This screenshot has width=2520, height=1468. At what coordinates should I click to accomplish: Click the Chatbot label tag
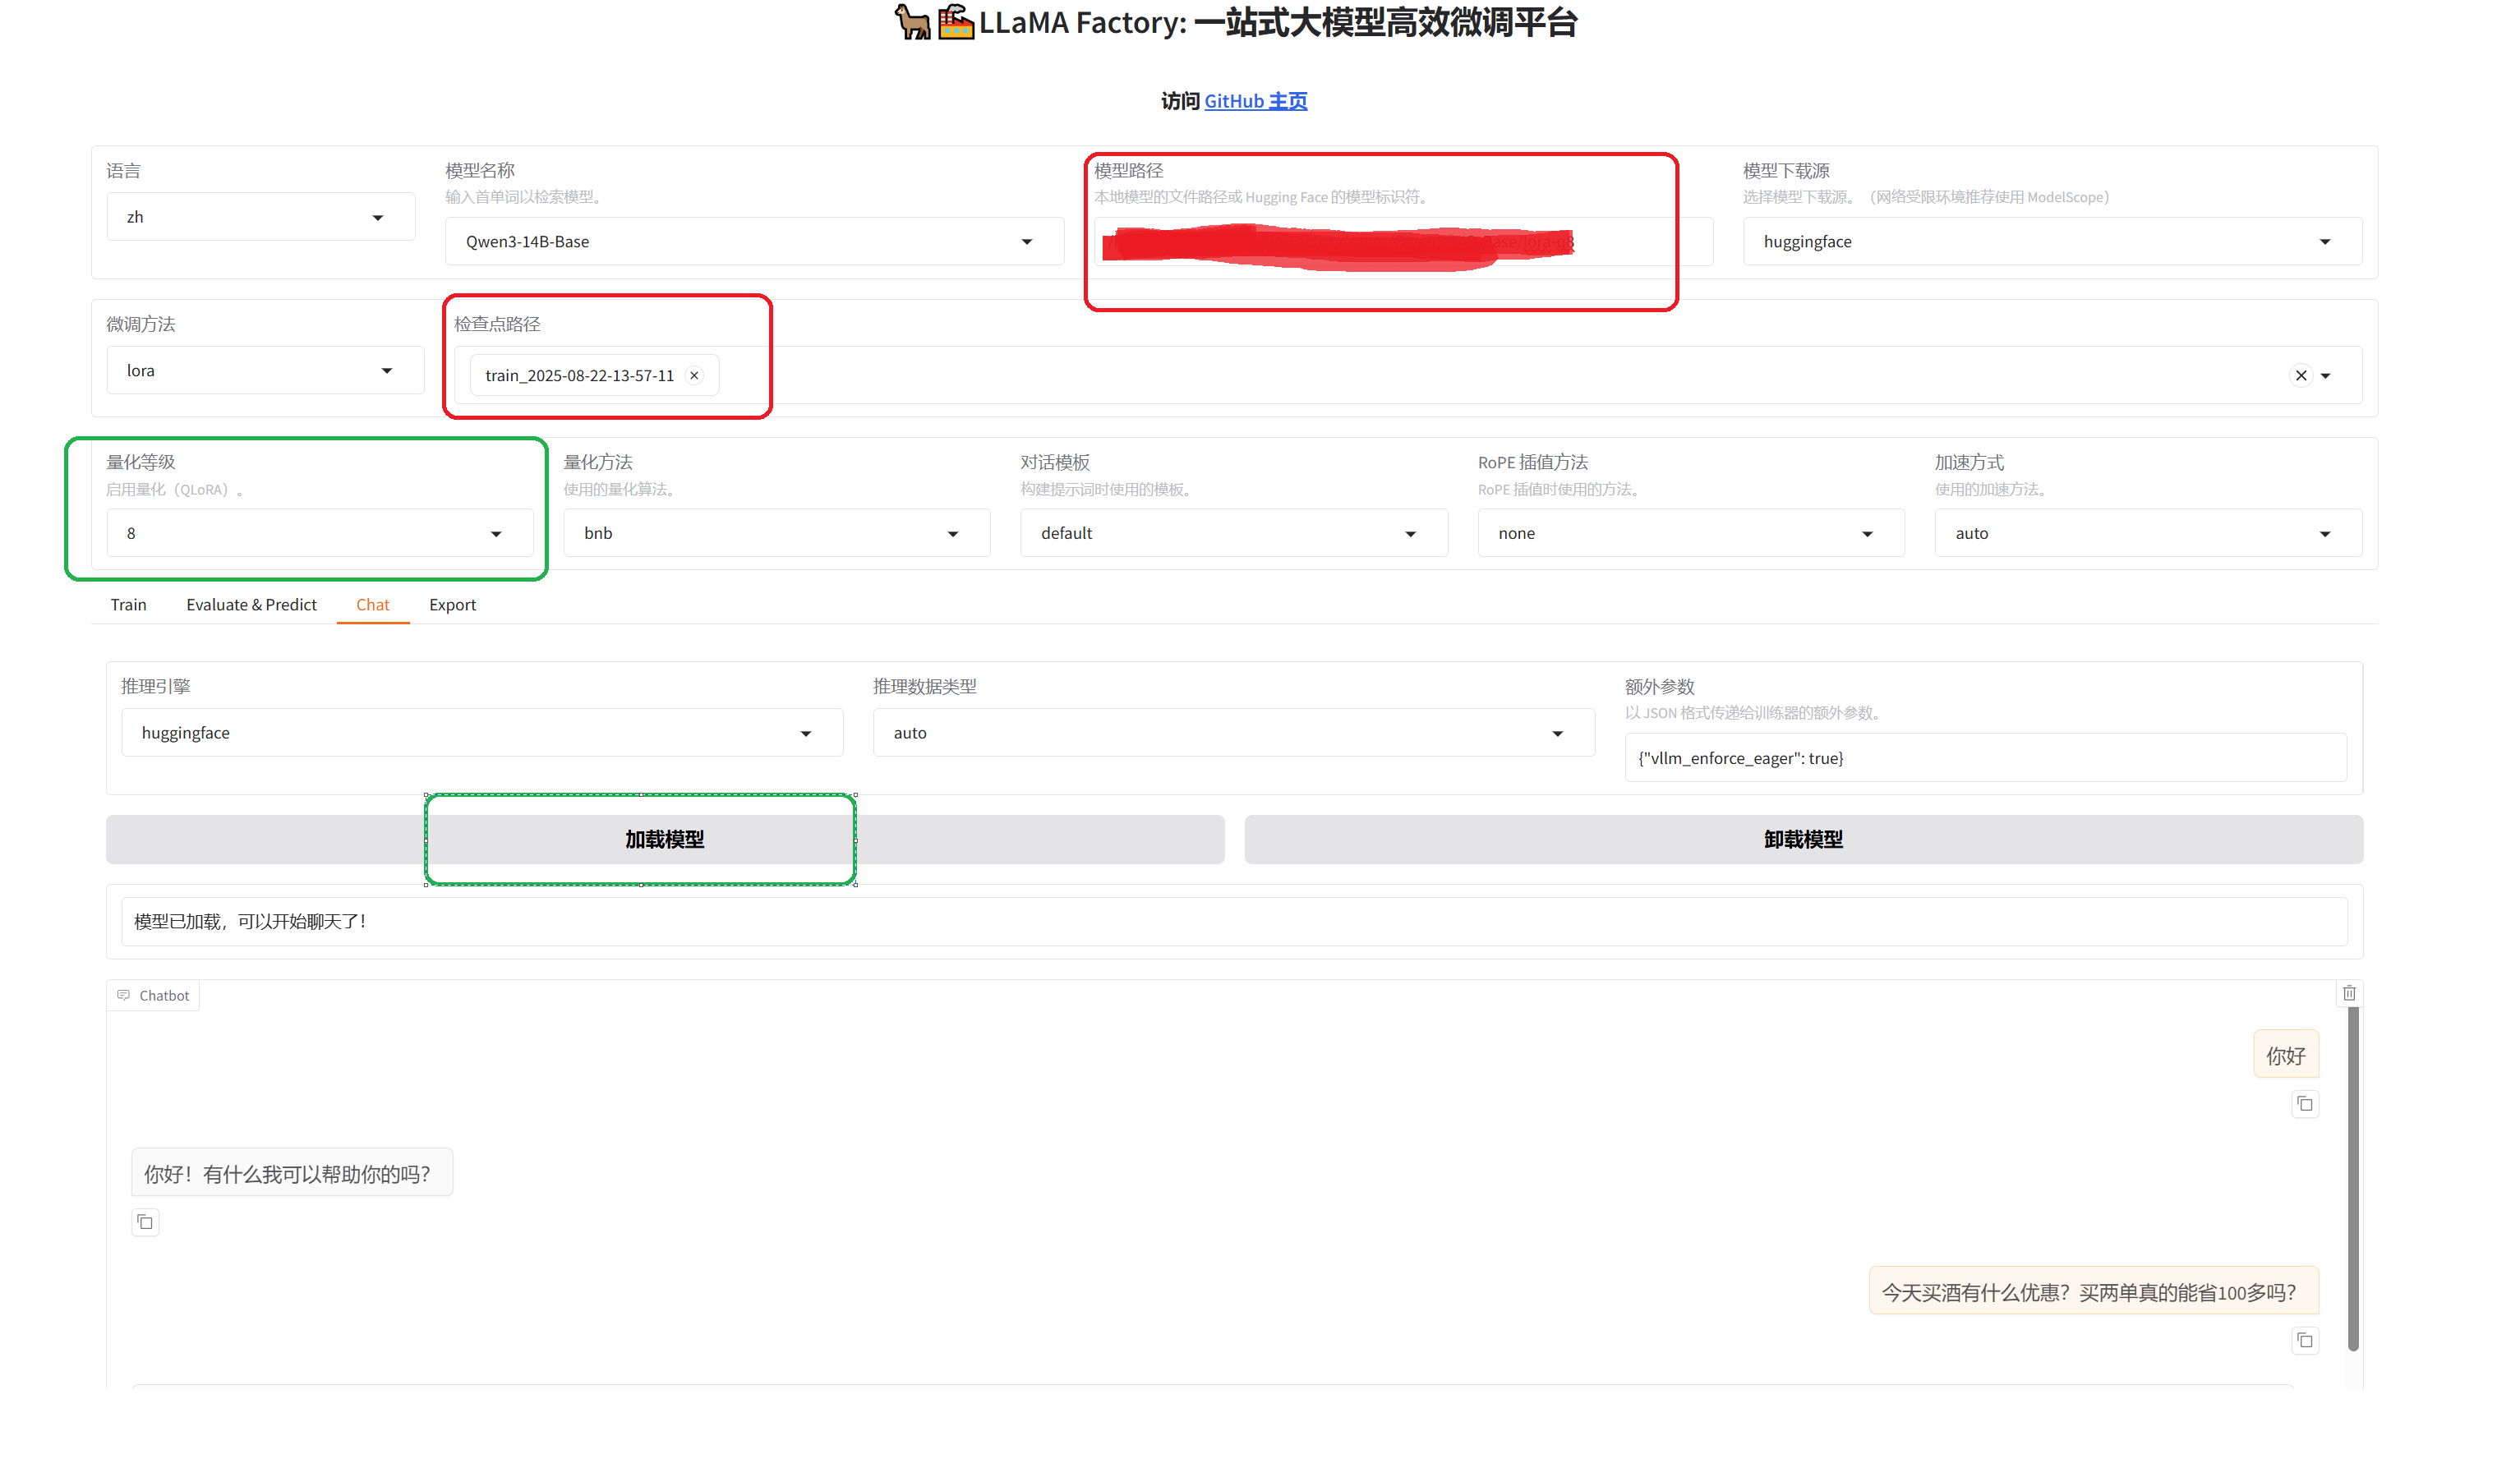[153, 996]
